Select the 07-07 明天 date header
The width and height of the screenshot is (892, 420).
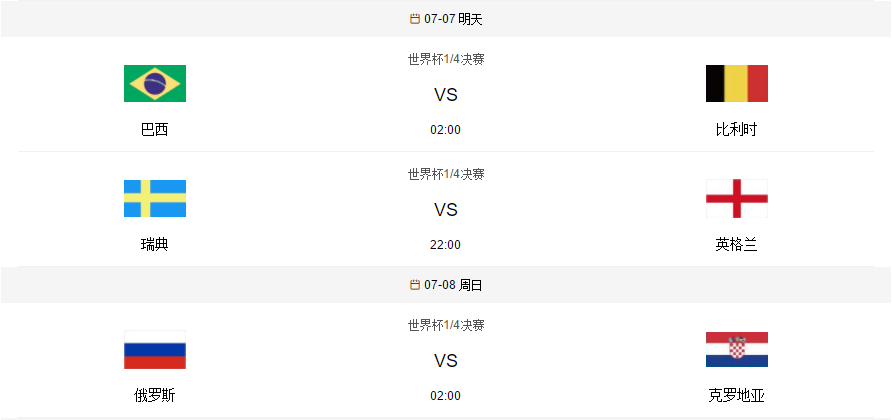tap(453, 19)
